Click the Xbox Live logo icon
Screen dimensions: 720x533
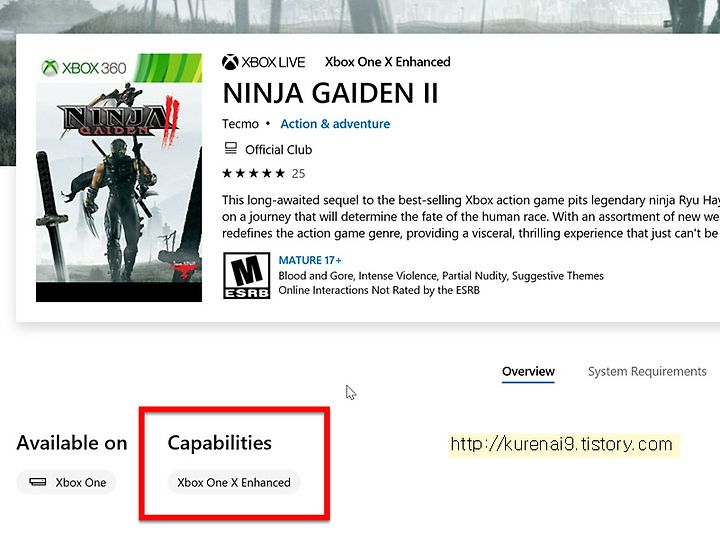coord(230,62)
